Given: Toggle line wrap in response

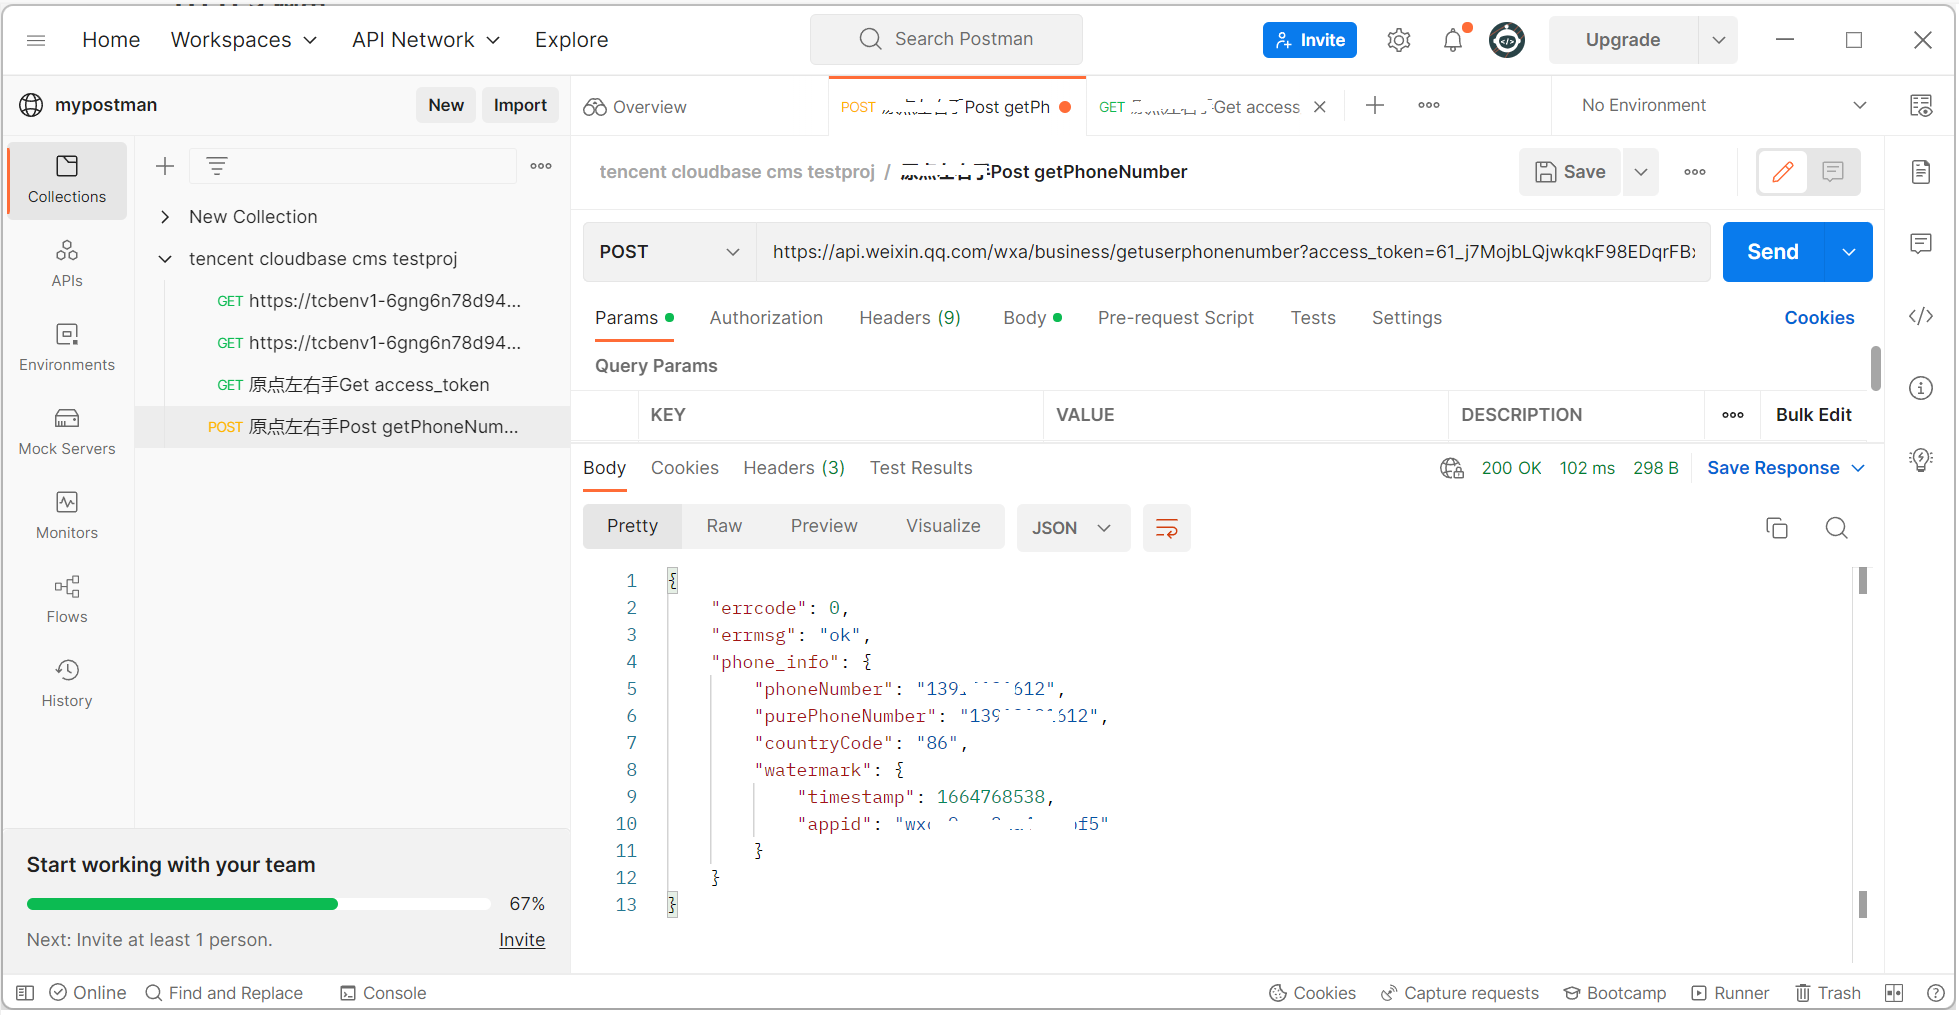Looking at the screenshot, I should (x=1167, y=528).
